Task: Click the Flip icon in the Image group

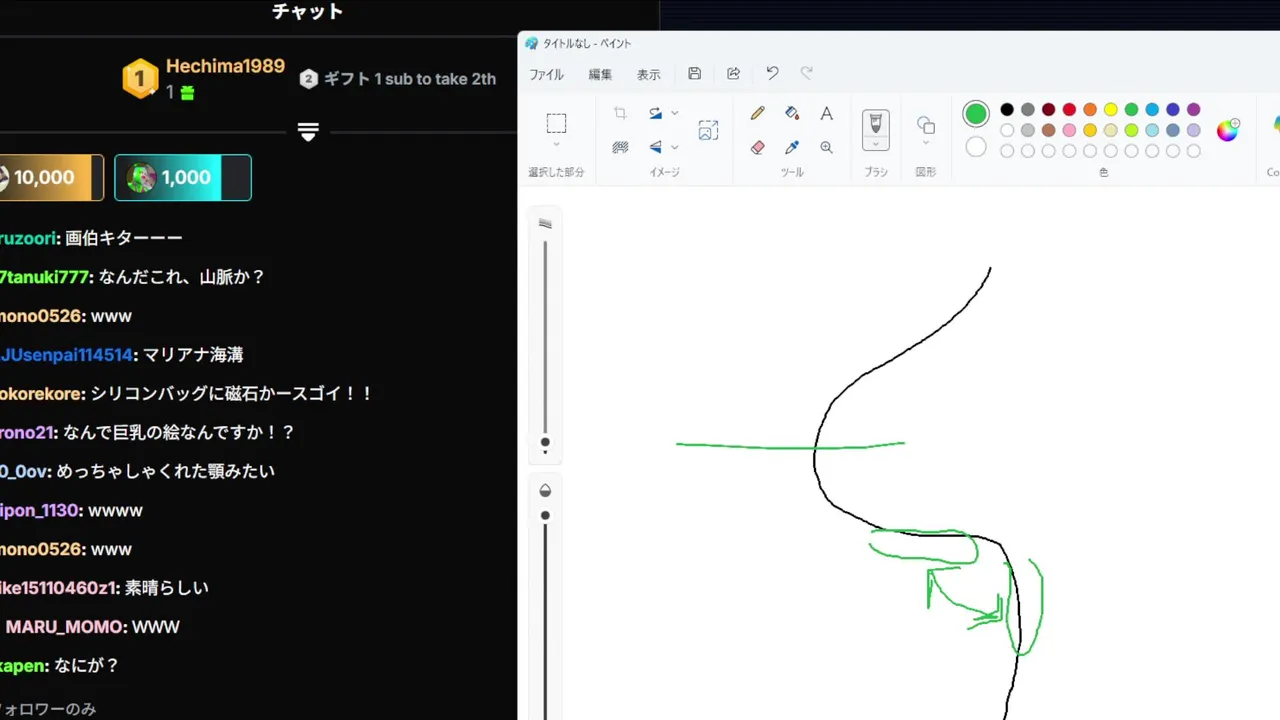Action: click(656, 147)
